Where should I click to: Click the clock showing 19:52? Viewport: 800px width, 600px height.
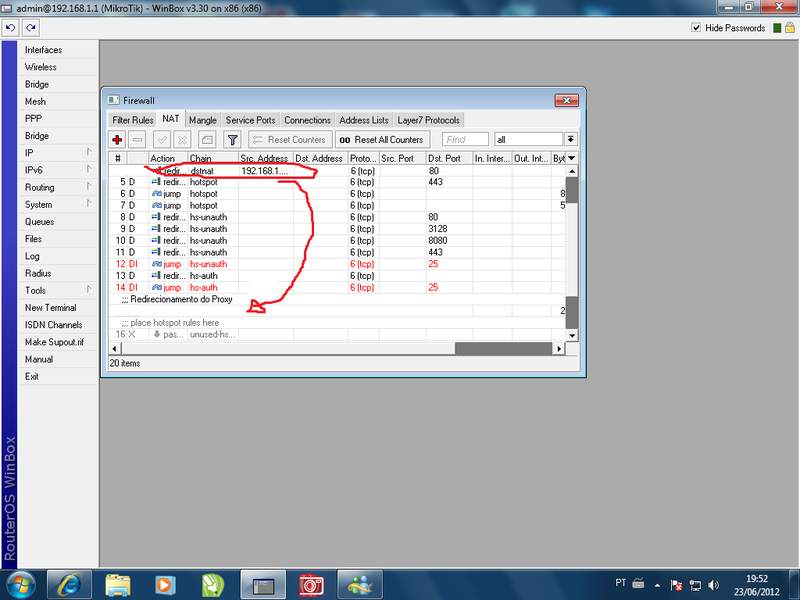coord(757,579)
